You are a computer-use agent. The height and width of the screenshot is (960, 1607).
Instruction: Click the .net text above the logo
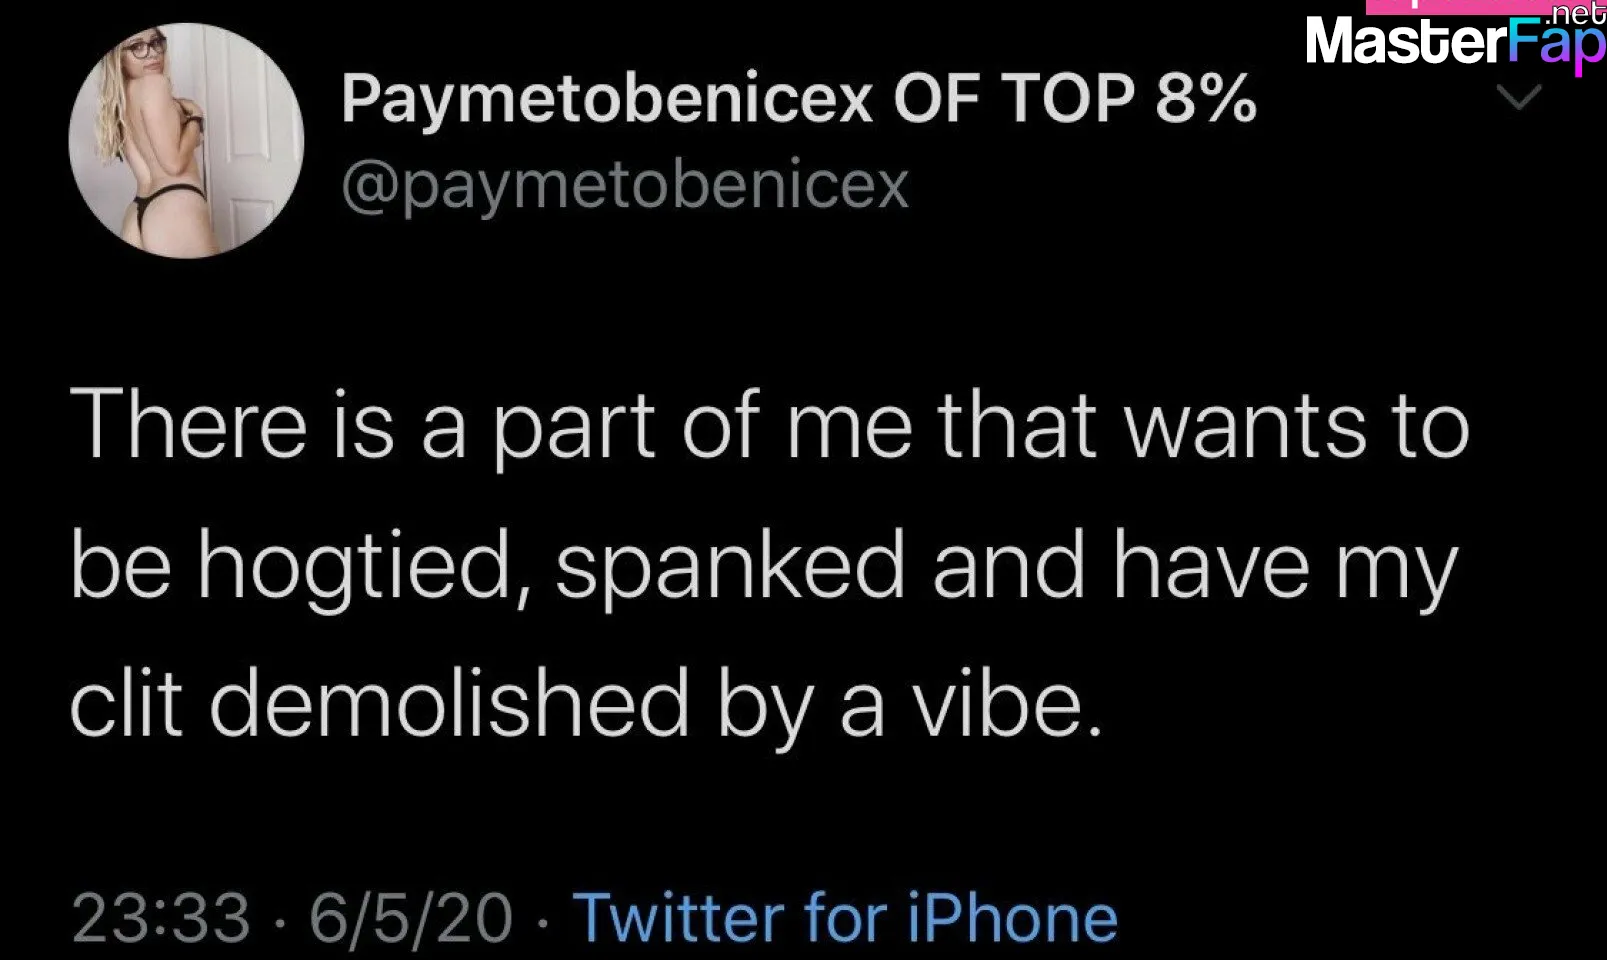pyautogui.click(x=1575, y=12)
